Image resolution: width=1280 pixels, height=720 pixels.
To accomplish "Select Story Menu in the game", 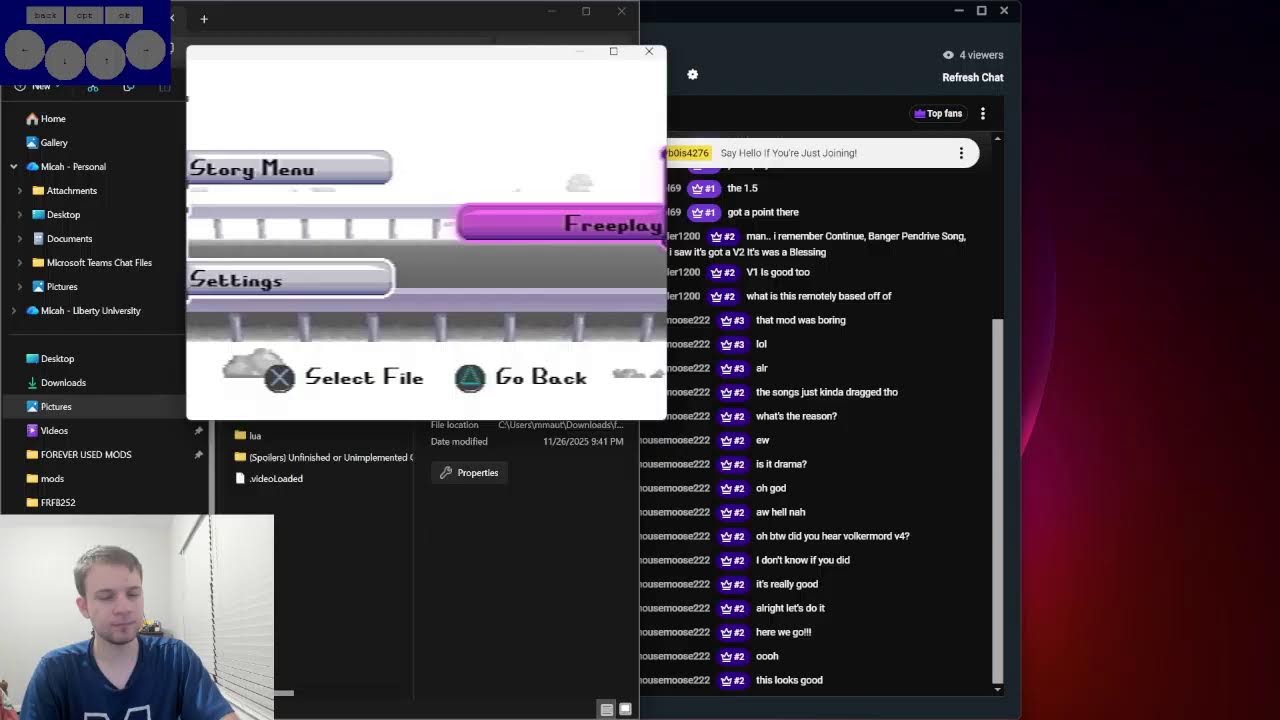I will click(x=289, y=168).
